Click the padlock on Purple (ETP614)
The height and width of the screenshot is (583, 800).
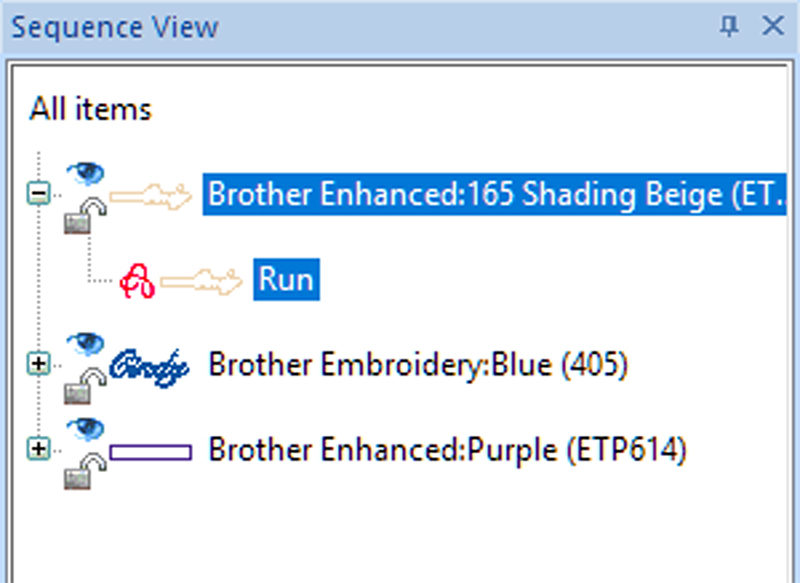[x=80, y=471]
